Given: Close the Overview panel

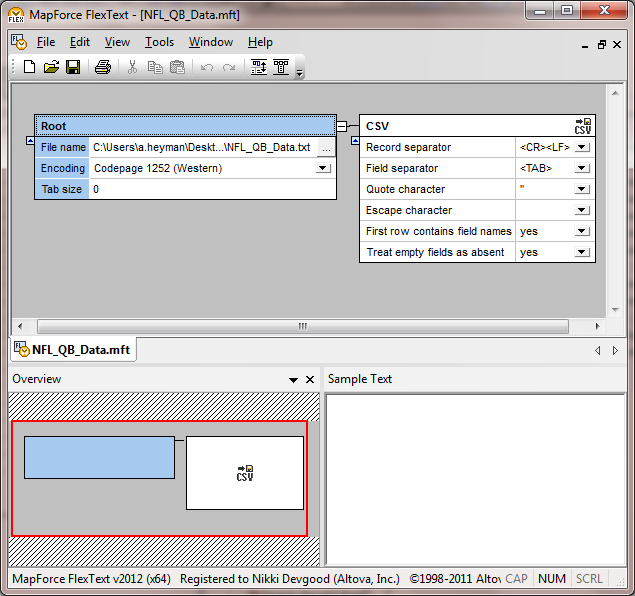Looking at the screenshot, I should pos(310,379).
